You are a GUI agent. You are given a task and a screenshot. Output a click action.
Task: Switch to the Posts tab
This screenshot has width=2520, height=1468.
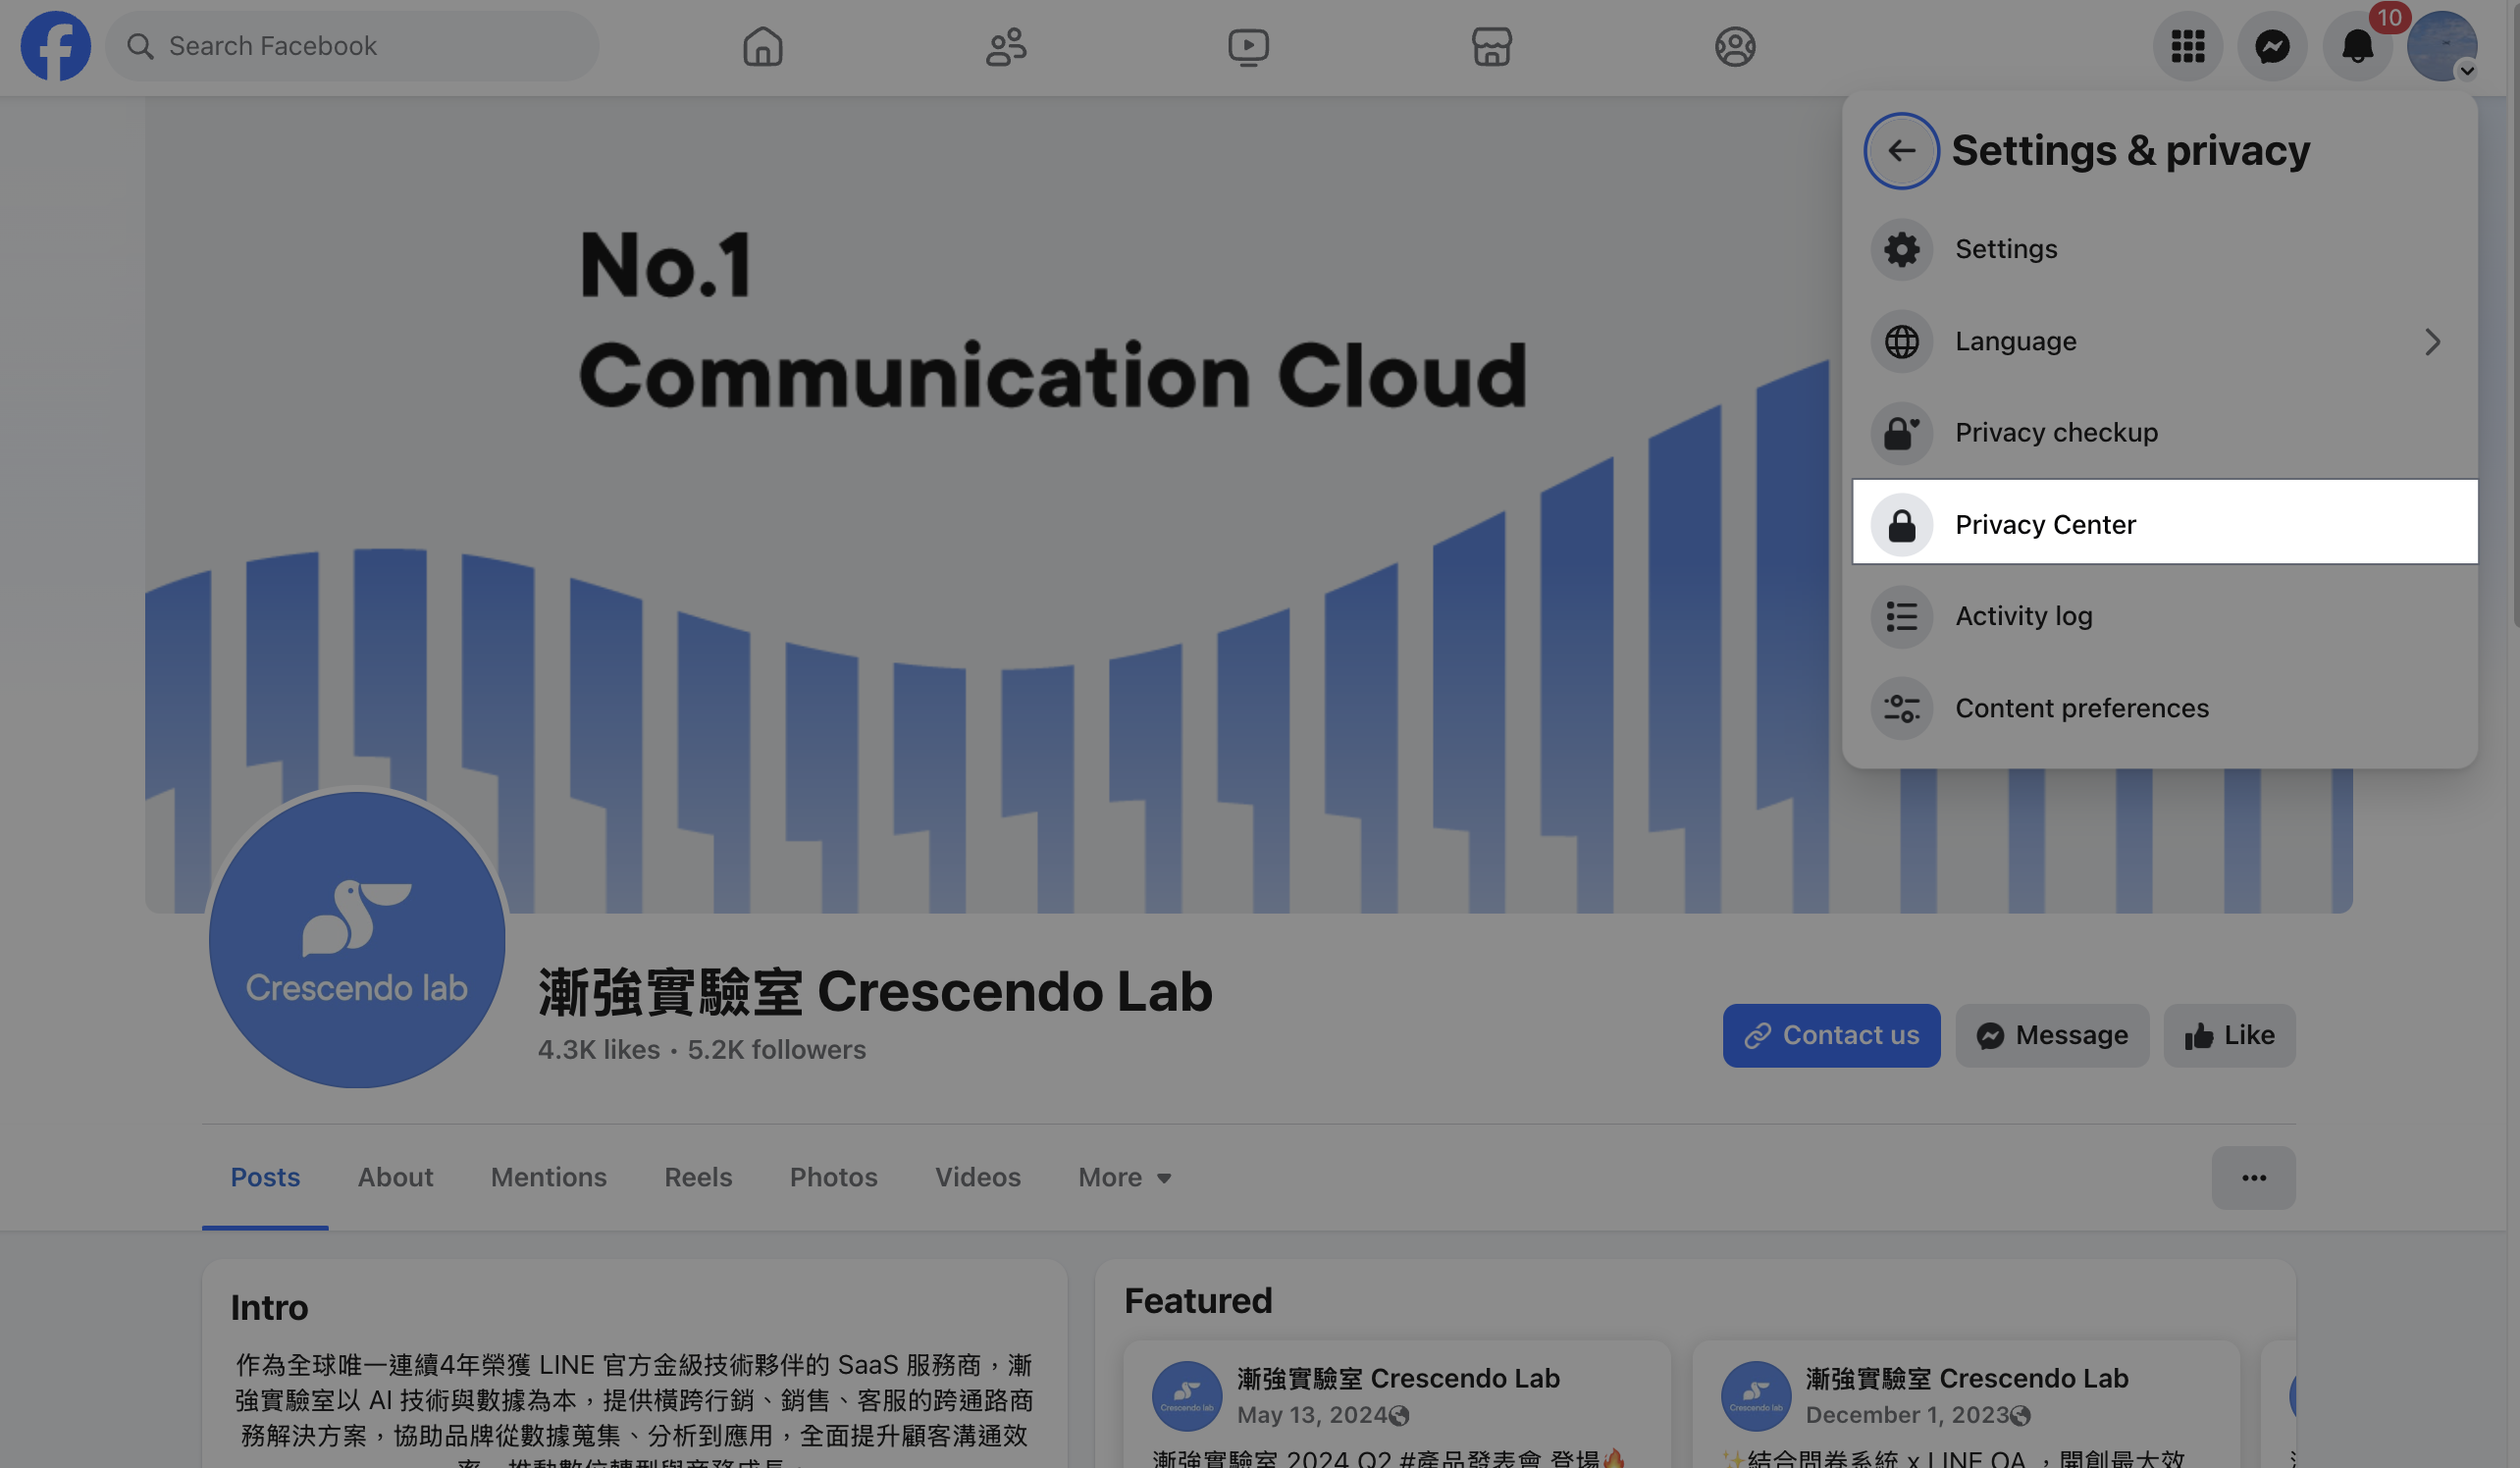265,1177
